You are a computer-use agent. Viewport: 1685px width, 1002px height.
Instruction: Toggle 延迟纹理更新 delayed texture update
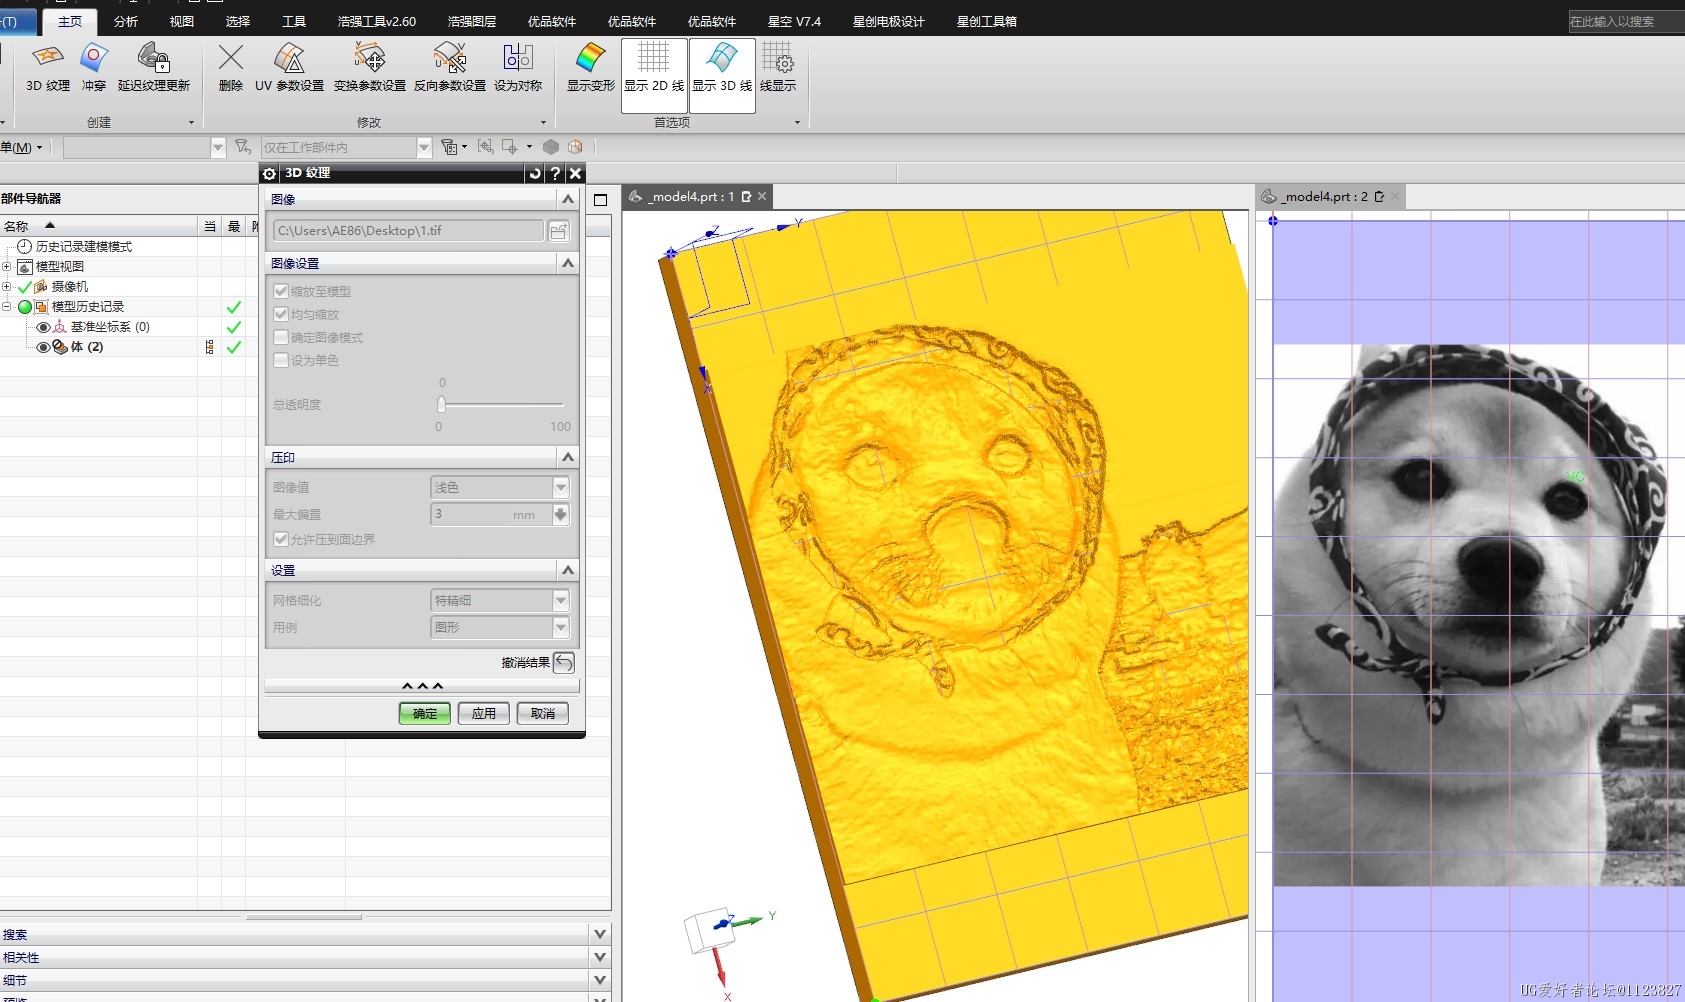154,68
